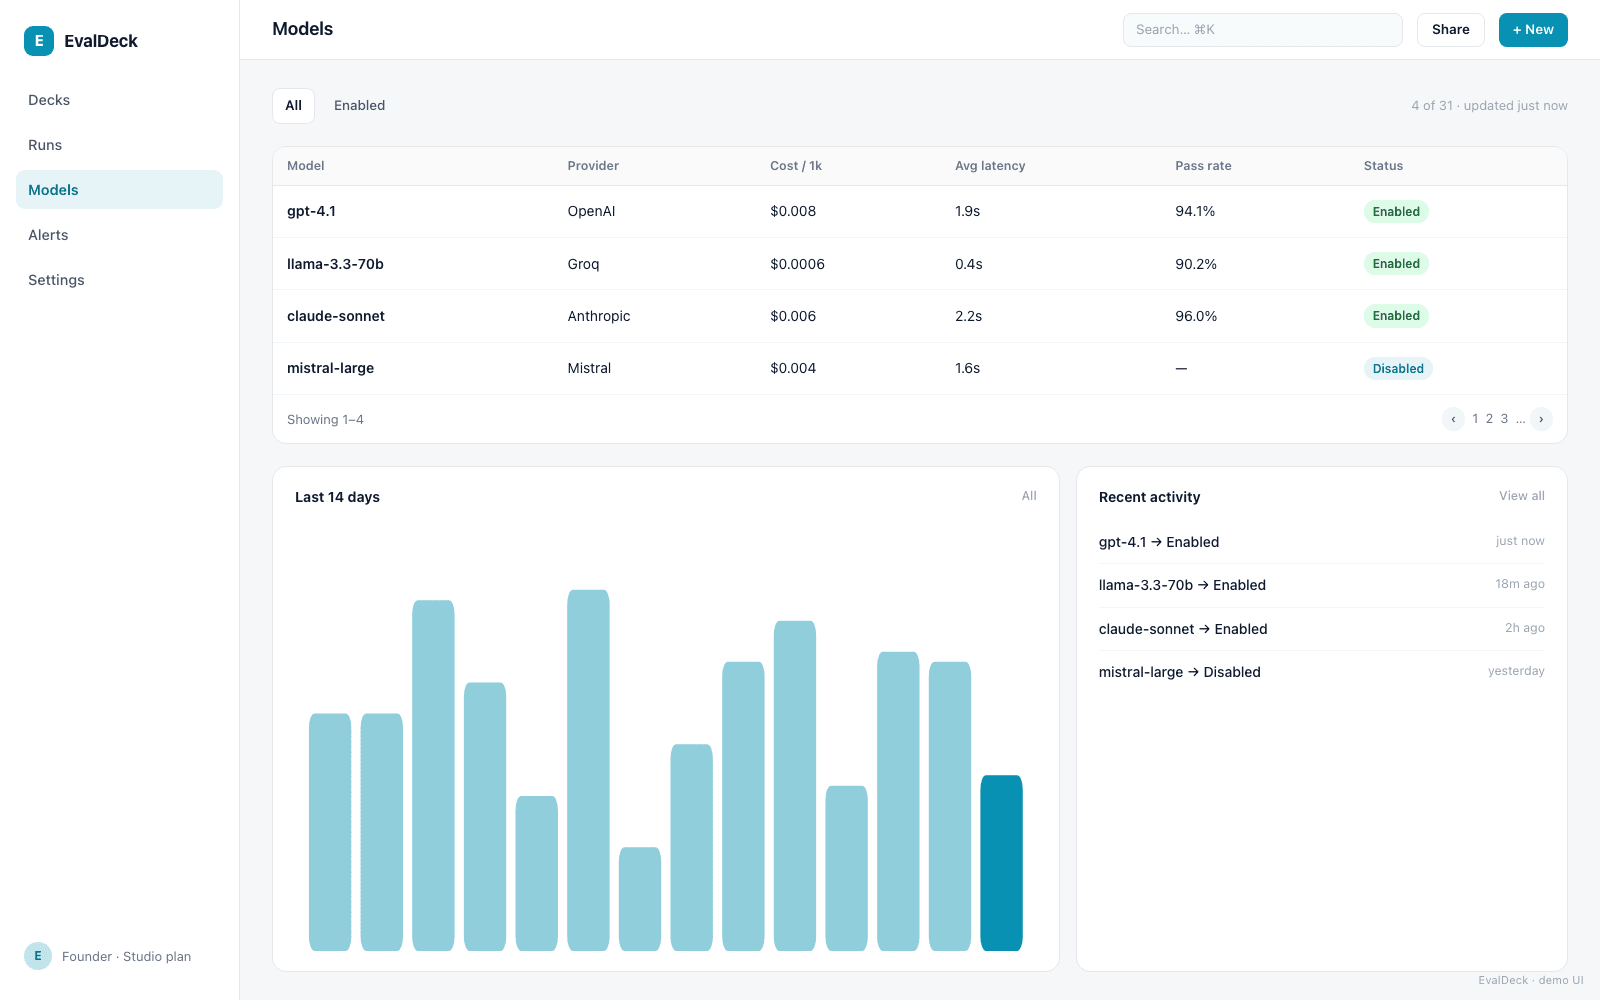Image resolution: width=1600 pixels, height=1000 pixels.
Task: Click the pagination ellipsis
Action: [1520, 419]
